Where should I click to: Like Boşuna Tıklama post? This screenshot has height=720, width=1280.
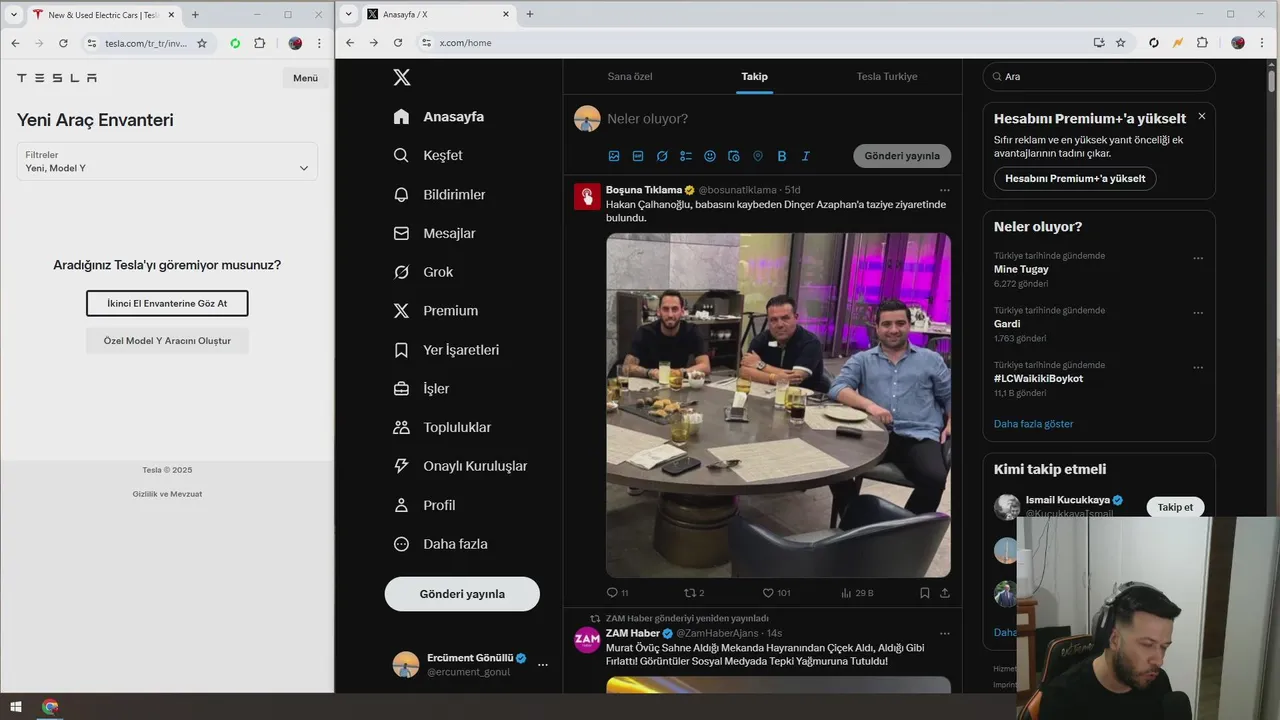tap(776, 593)
